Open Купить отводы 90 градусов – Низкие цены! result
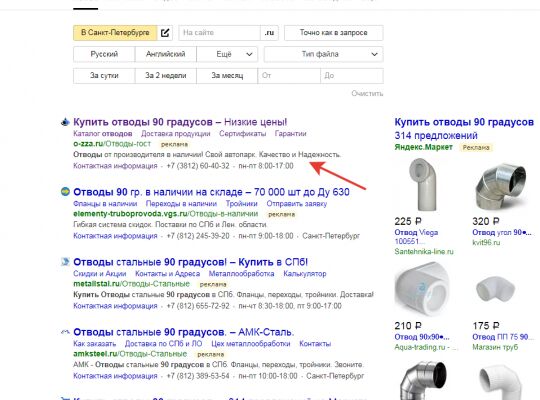The height and width of the screenshot is (400, 540). [x=180, y=122]
